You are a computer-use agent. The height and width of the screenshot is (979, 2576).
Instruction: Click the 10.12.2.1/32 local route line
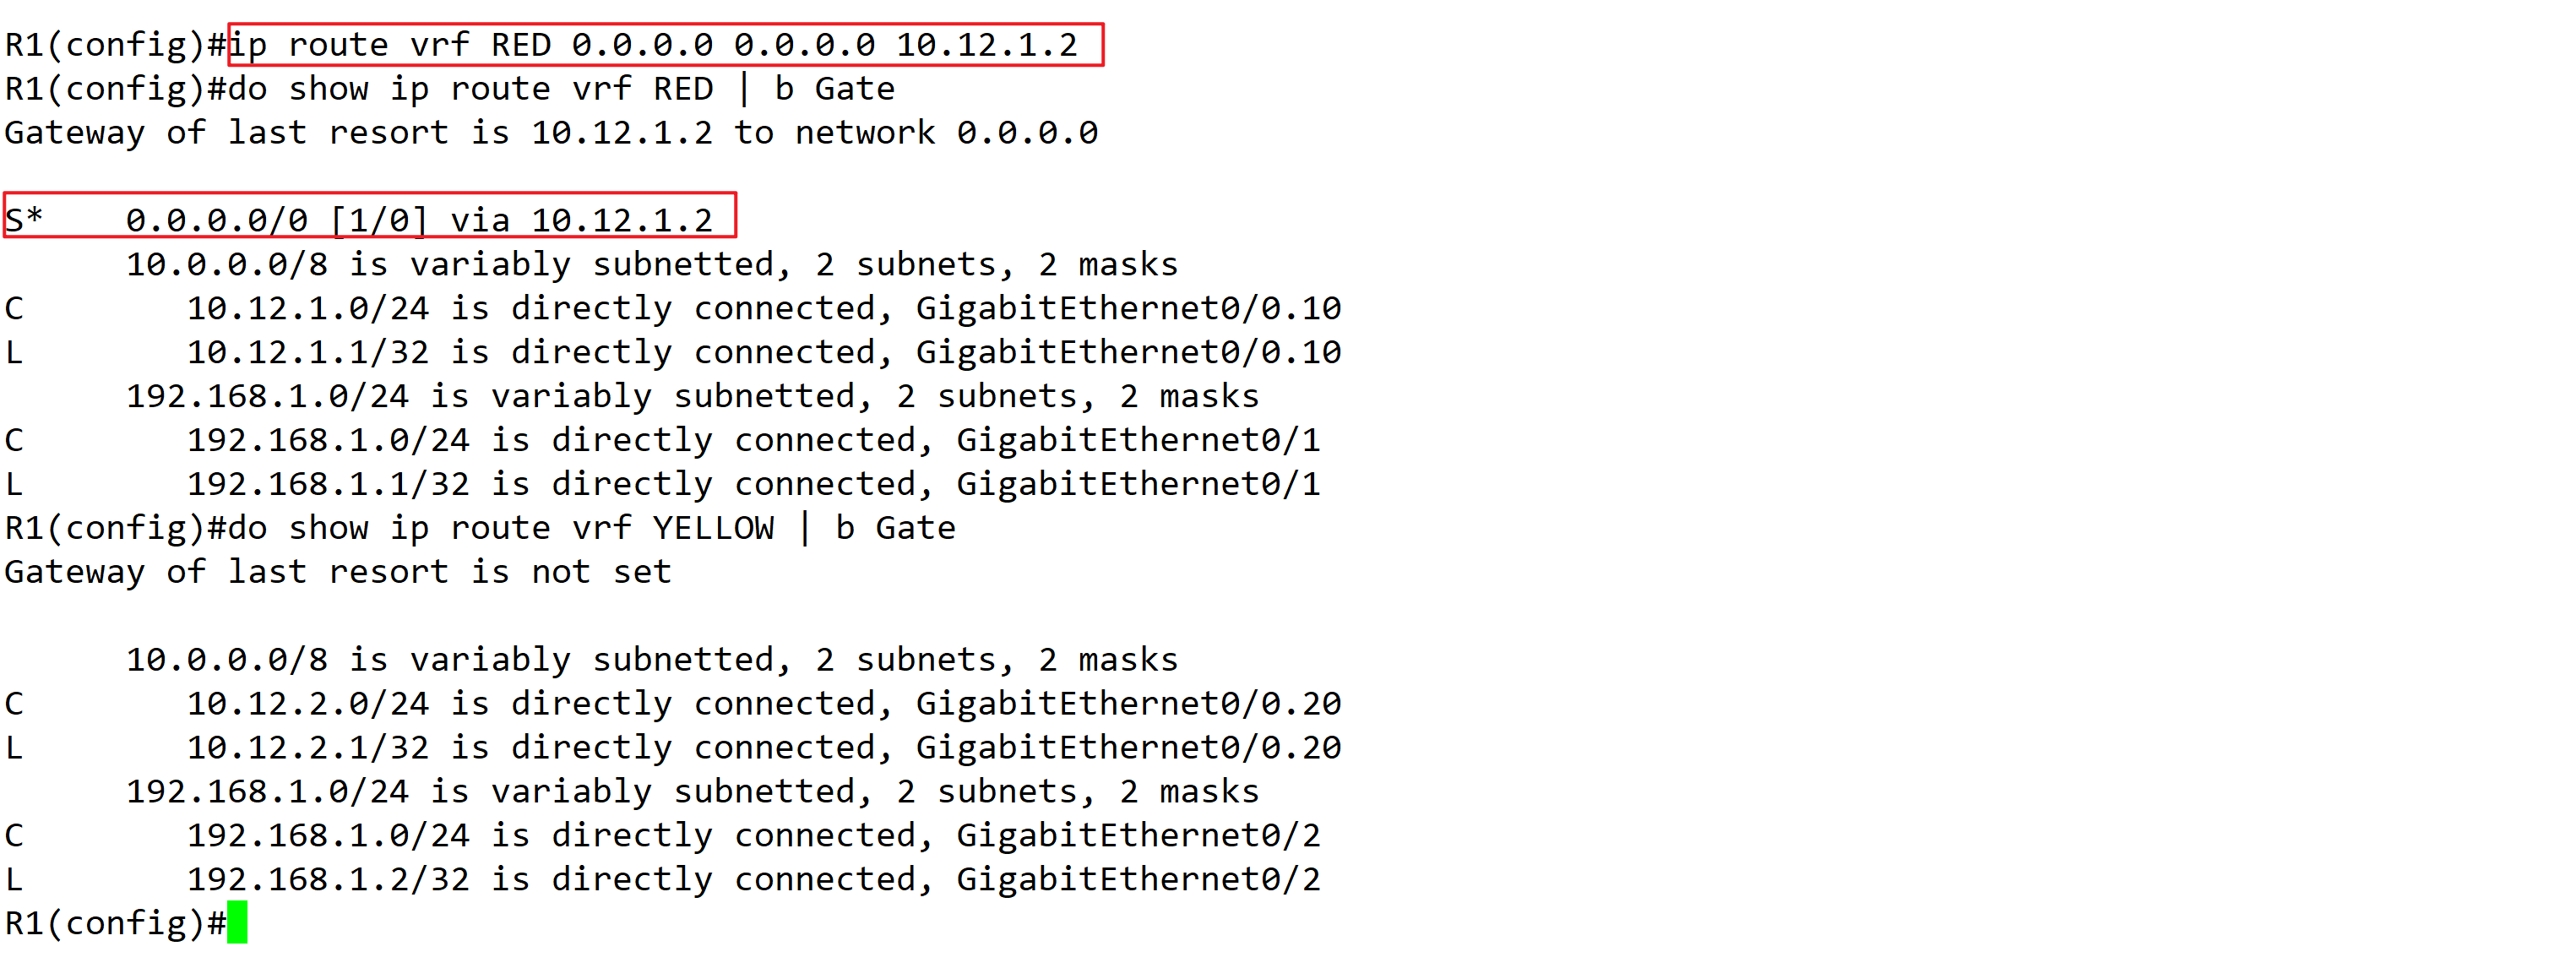(672, 749)
